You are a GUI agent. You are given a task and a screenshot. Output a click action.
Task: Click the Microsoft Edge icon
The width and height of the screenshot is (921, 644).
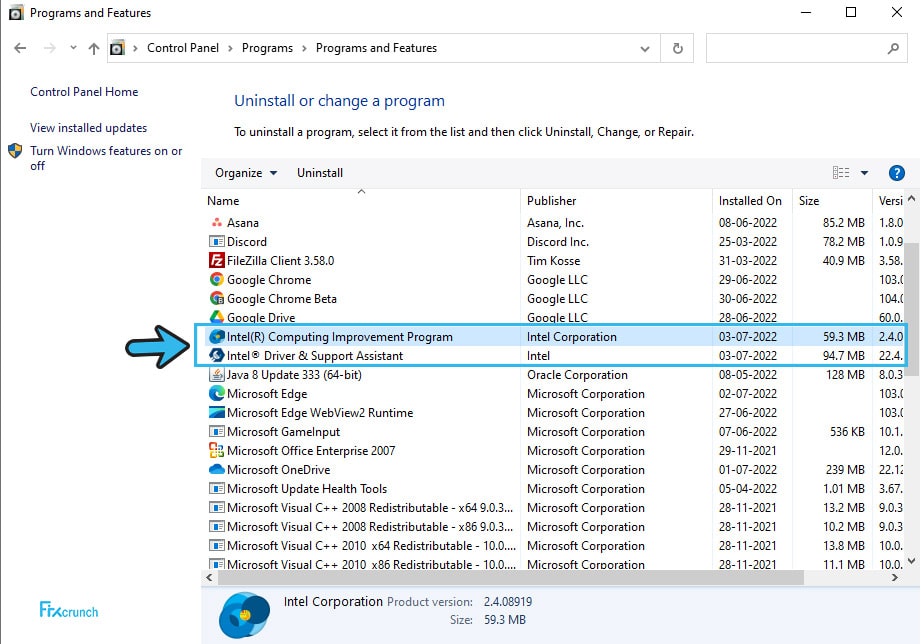pos(217,393)
